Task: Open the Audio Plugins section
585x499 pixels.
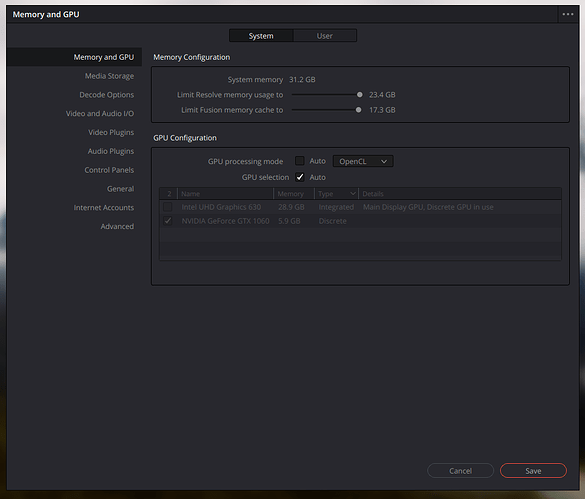Action: tap(111, 151)
